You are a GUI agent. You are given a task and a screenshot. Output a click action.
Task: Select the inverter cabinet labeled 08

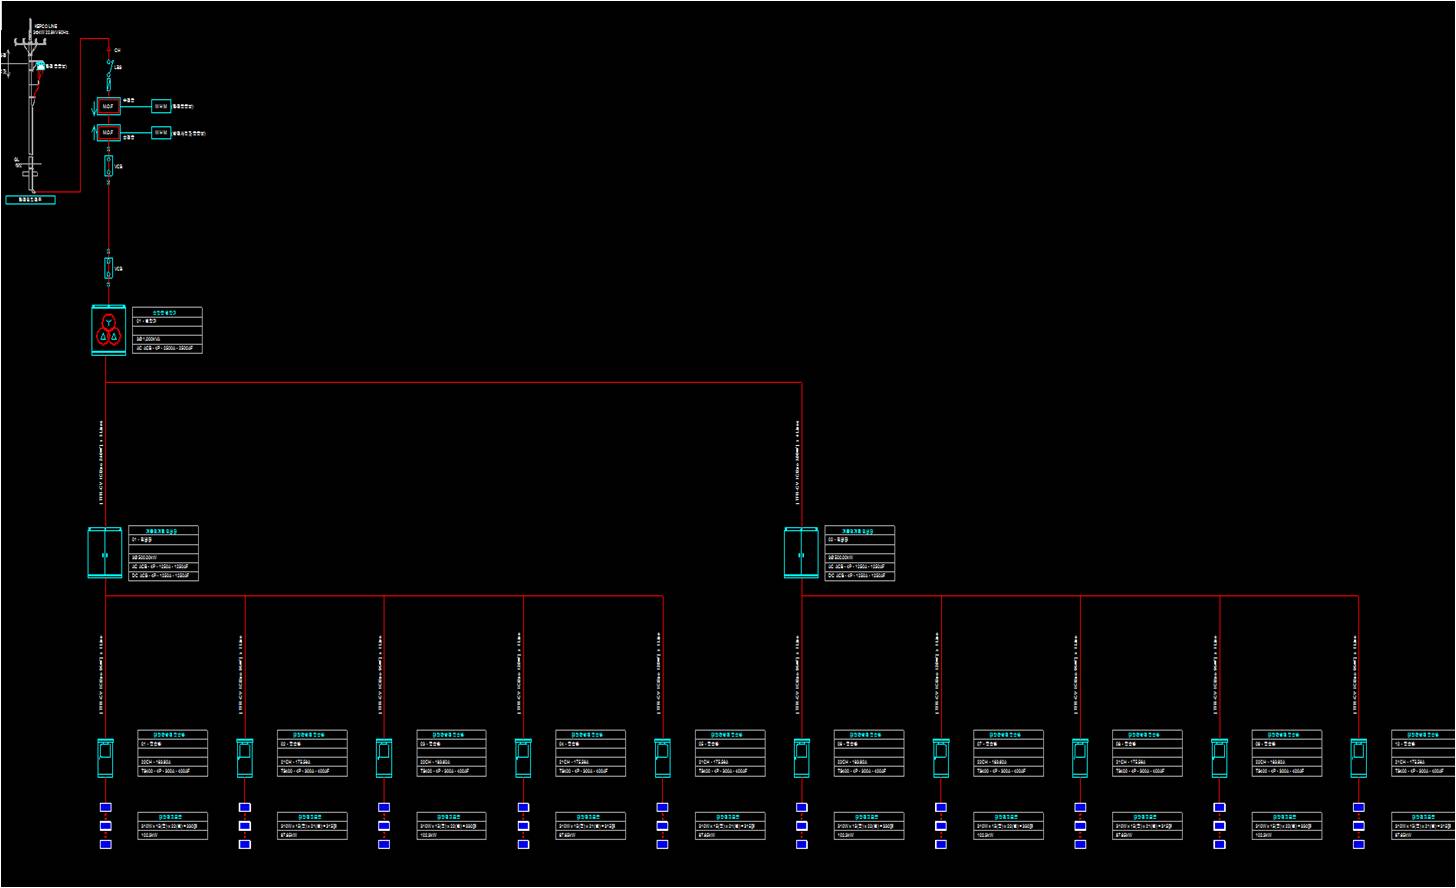(x=1080, y=758)
